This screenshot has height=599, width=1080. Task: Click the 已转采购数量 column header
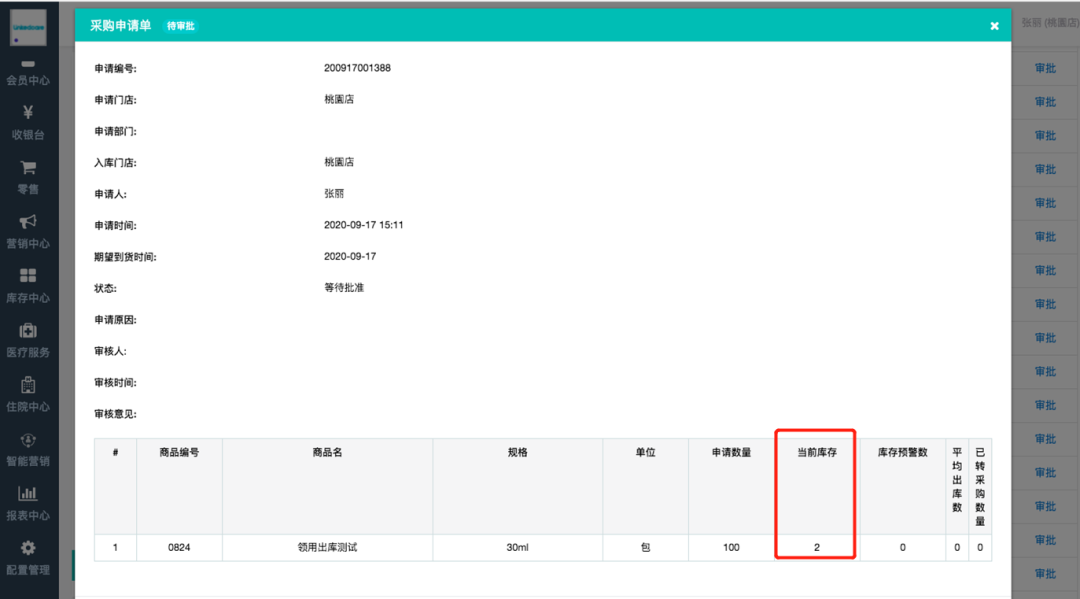pos(980,487)
